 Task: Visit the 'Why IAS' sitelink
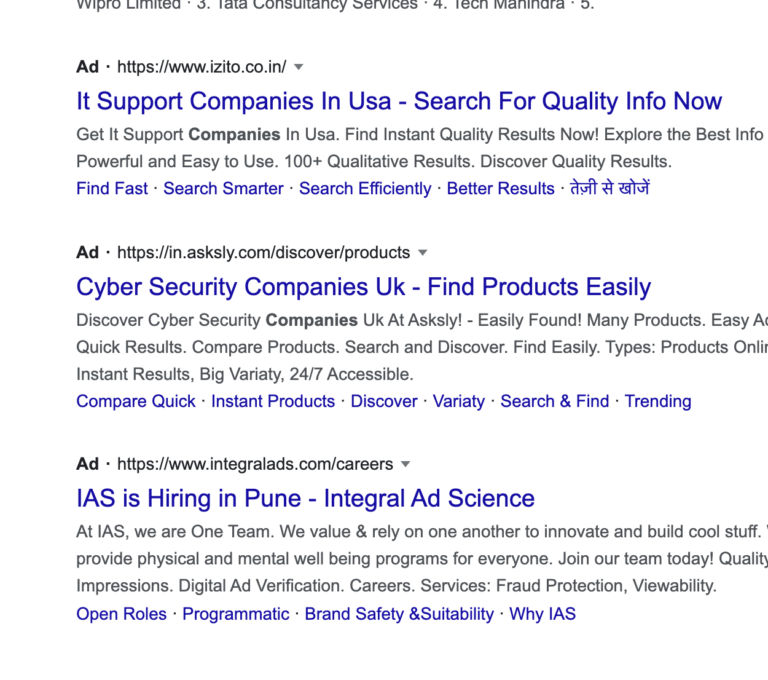543,614
